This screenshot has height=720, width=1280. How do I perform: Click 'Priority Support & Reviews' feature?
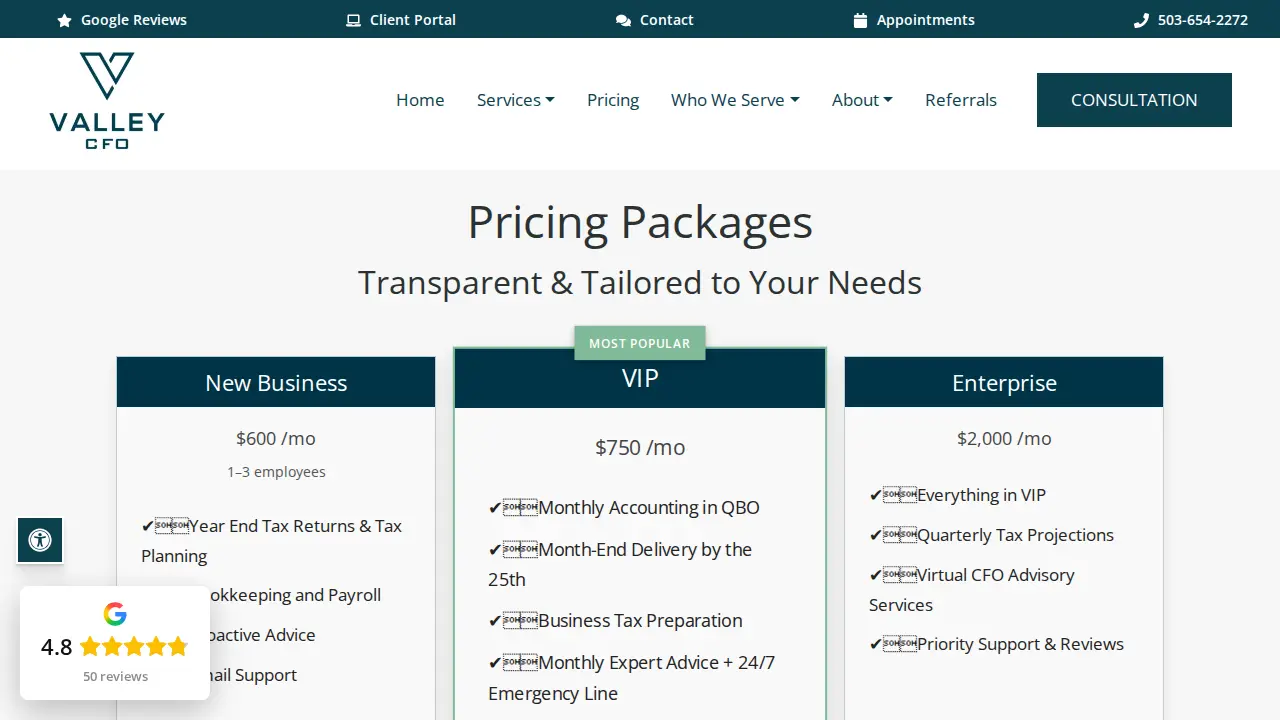tap(996, 644)
